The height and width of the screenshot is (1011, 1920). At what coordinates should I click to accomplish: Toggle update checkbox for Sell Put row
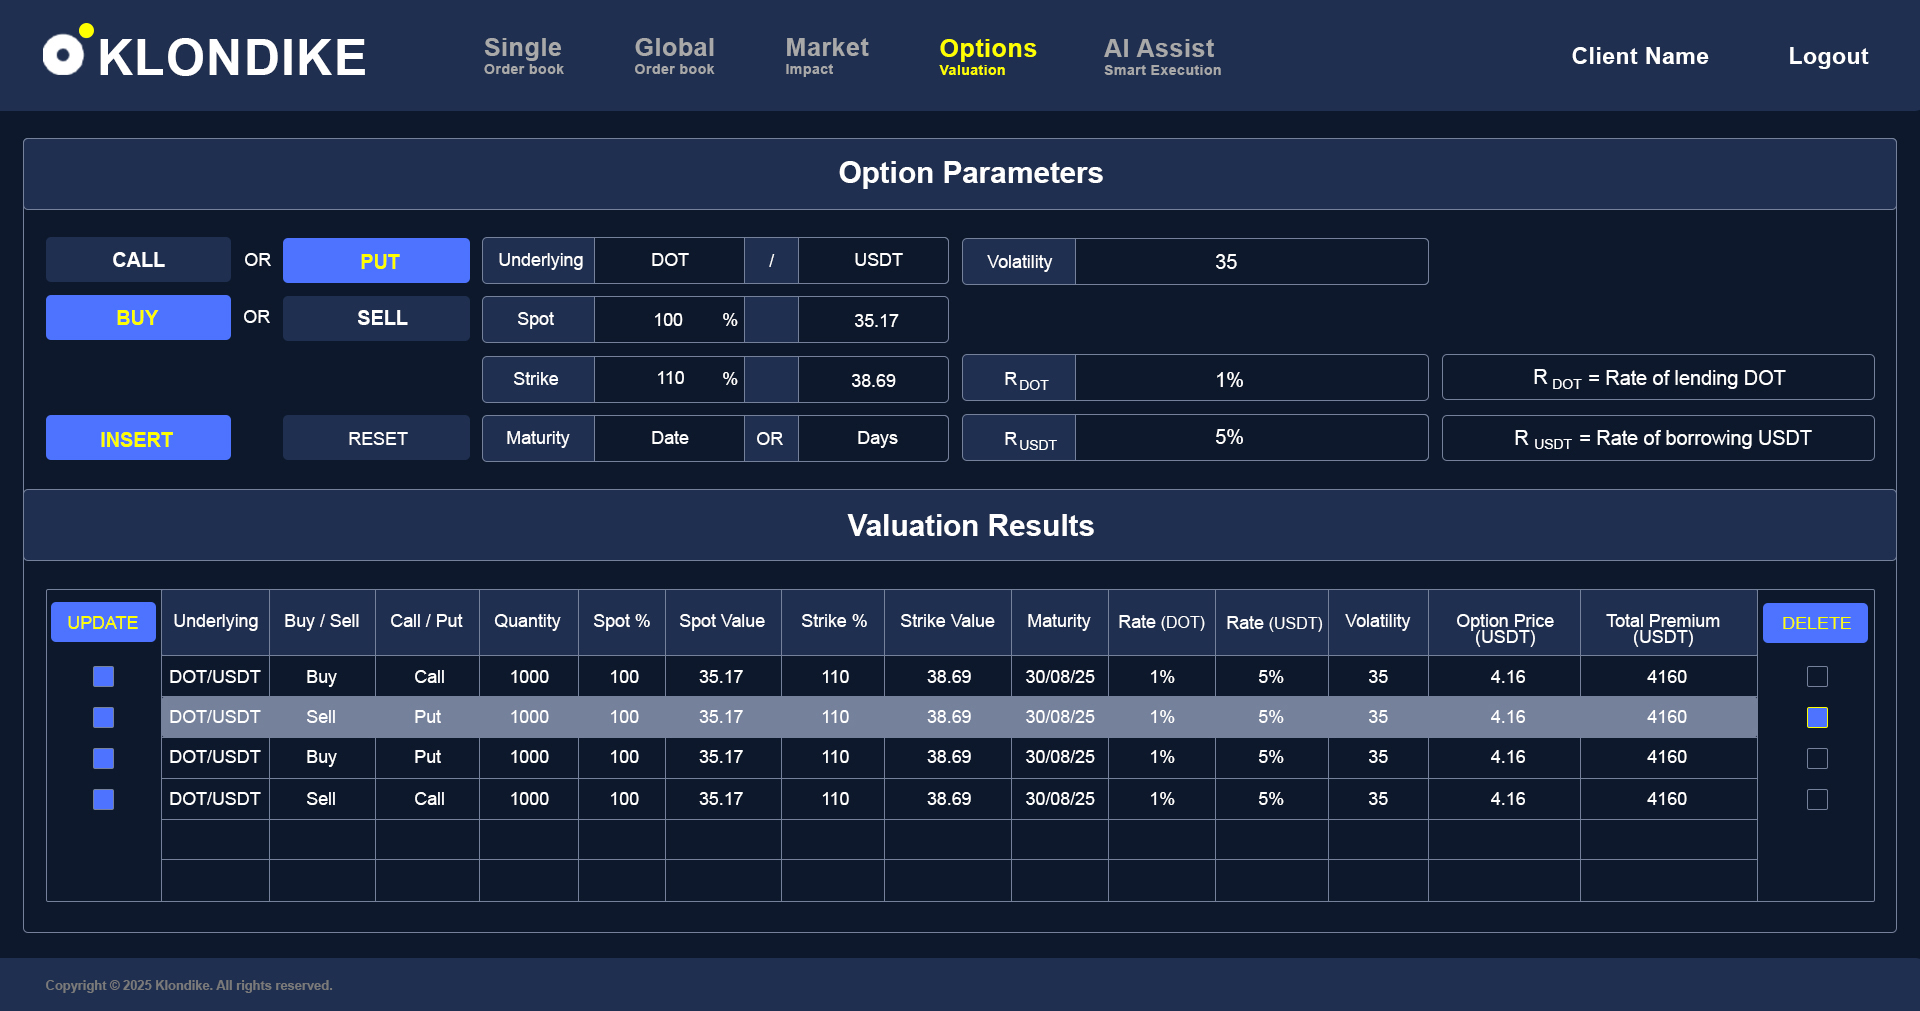[x=103, y=717]
